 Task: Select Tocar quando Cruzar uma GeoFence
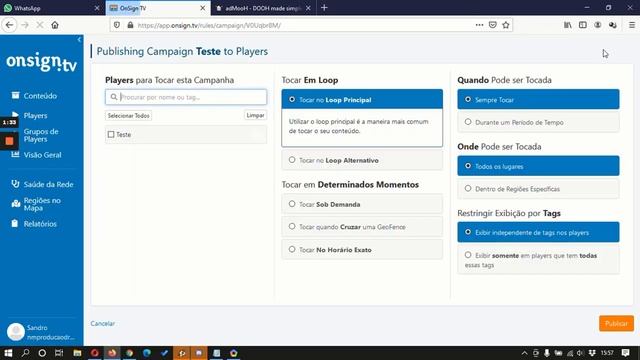point(362,227)
